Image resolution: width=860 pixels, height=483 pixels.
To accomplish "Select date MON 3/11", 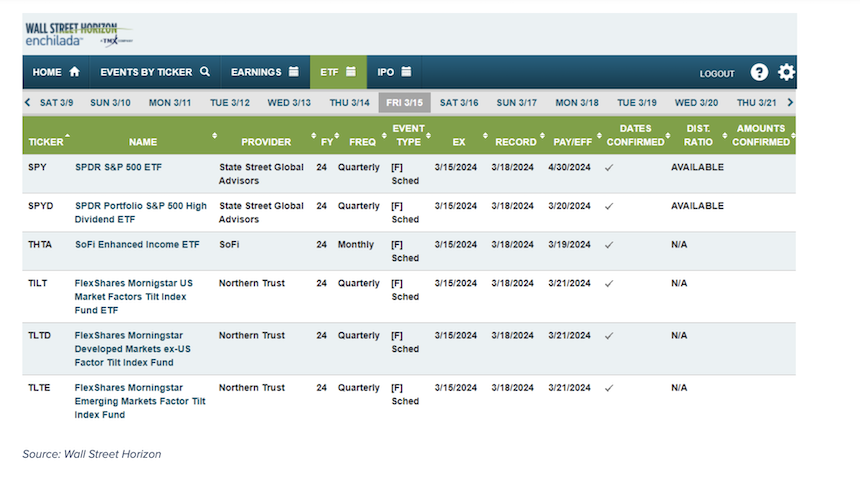I will click(x=170, y=103).
